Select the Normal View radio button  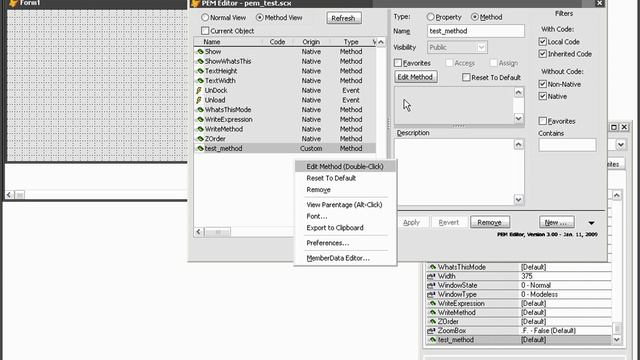(x=205, y=18)
